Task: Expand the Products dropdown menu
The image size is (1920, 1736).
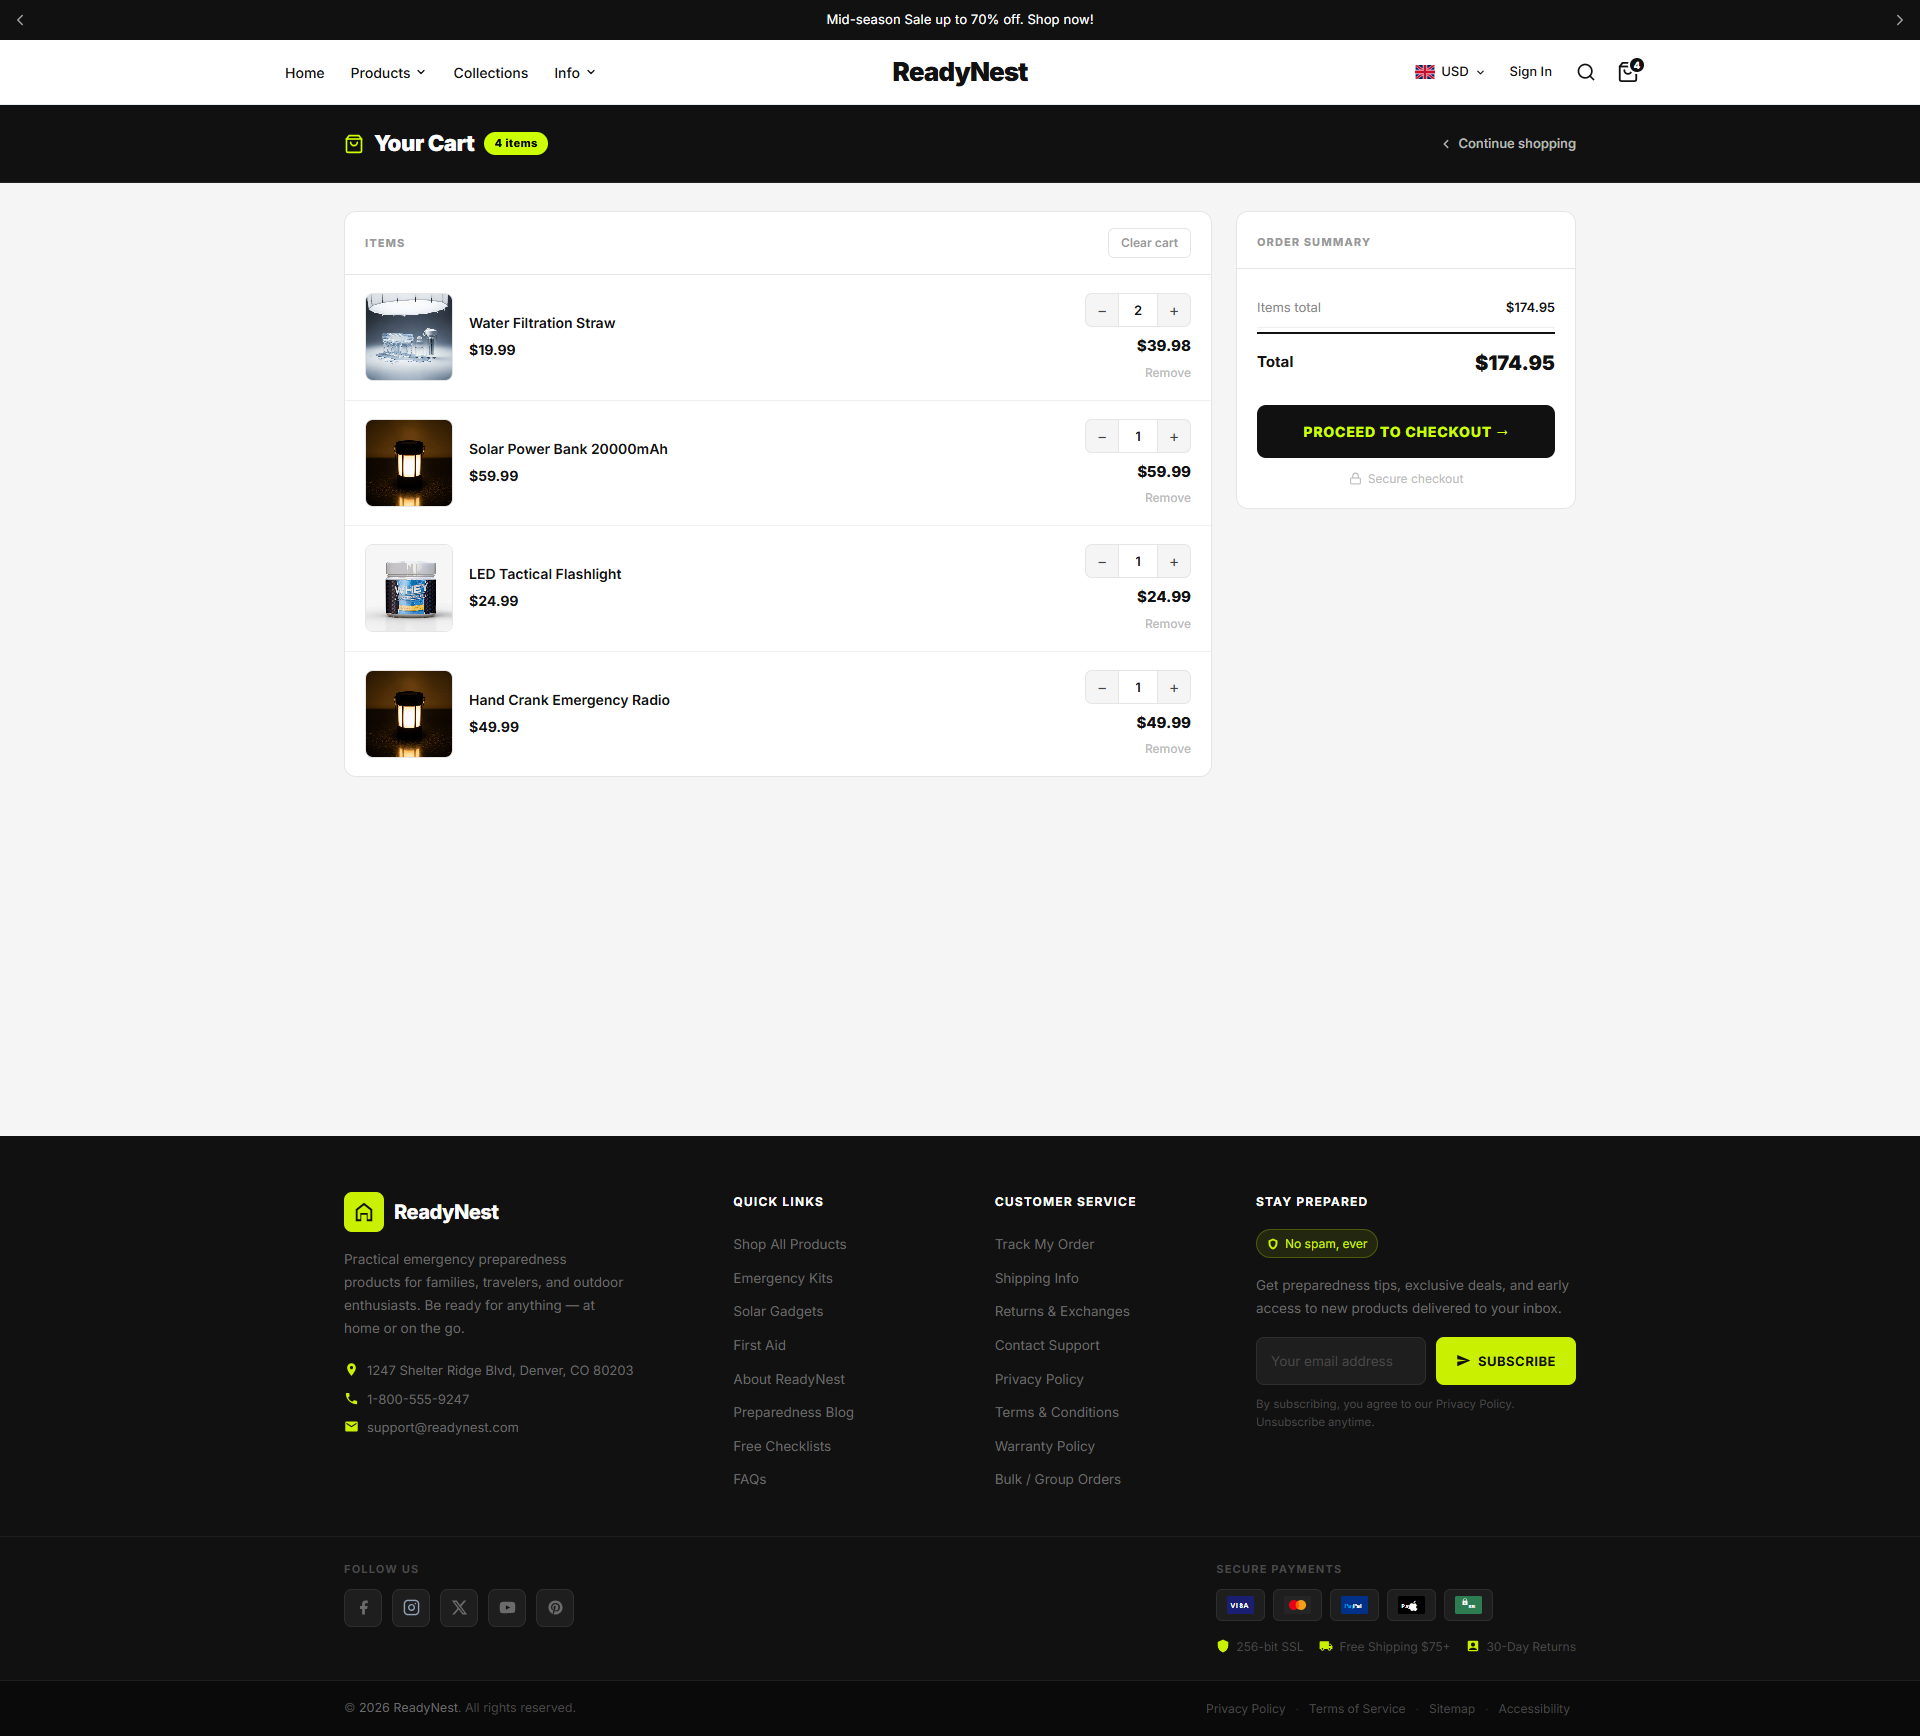Action: point(388,73)
